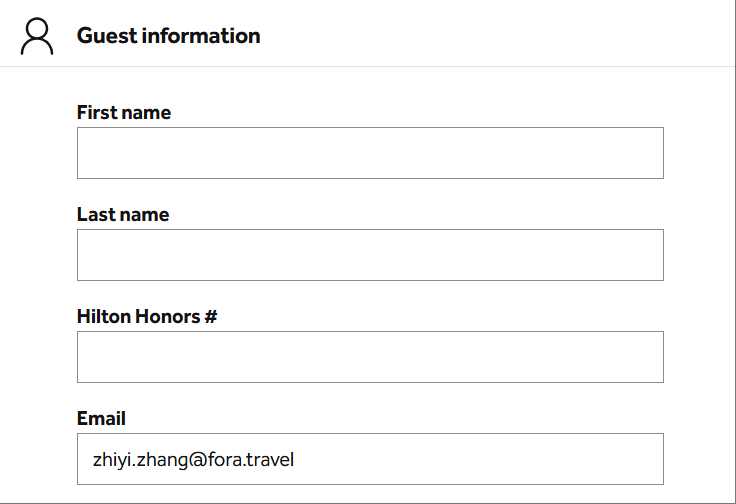Viewport: 736px width, 504px height.
Task: Click the Email label
Action: coord(101,419)
